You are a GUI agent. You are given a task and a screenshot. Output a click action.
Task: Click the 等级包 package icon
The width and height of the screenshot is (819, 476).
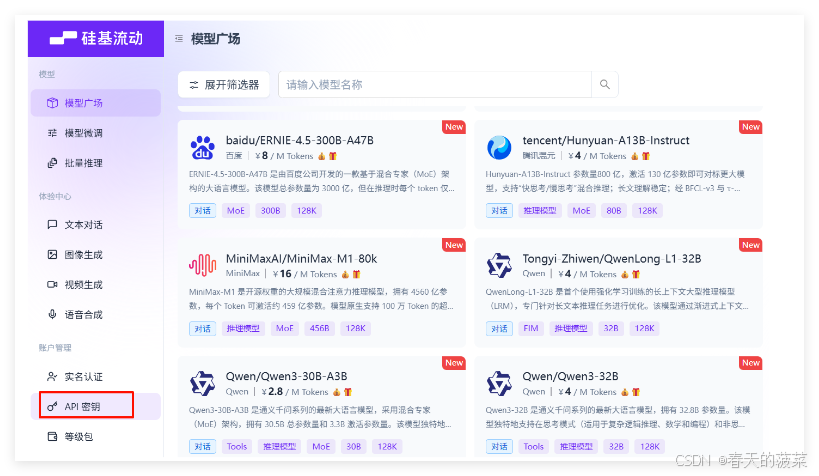(52, 436)
